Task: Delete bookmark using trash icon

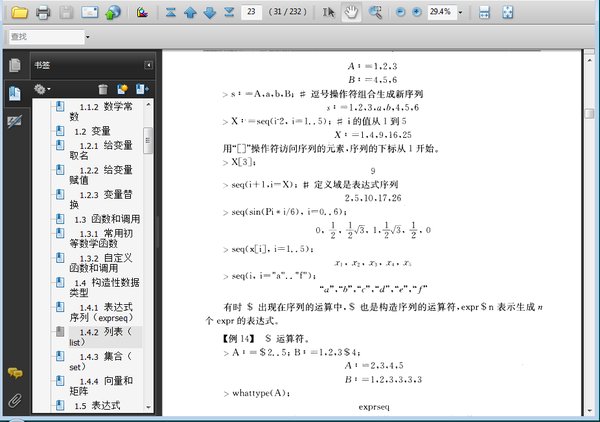Action: tap(102, 89)
